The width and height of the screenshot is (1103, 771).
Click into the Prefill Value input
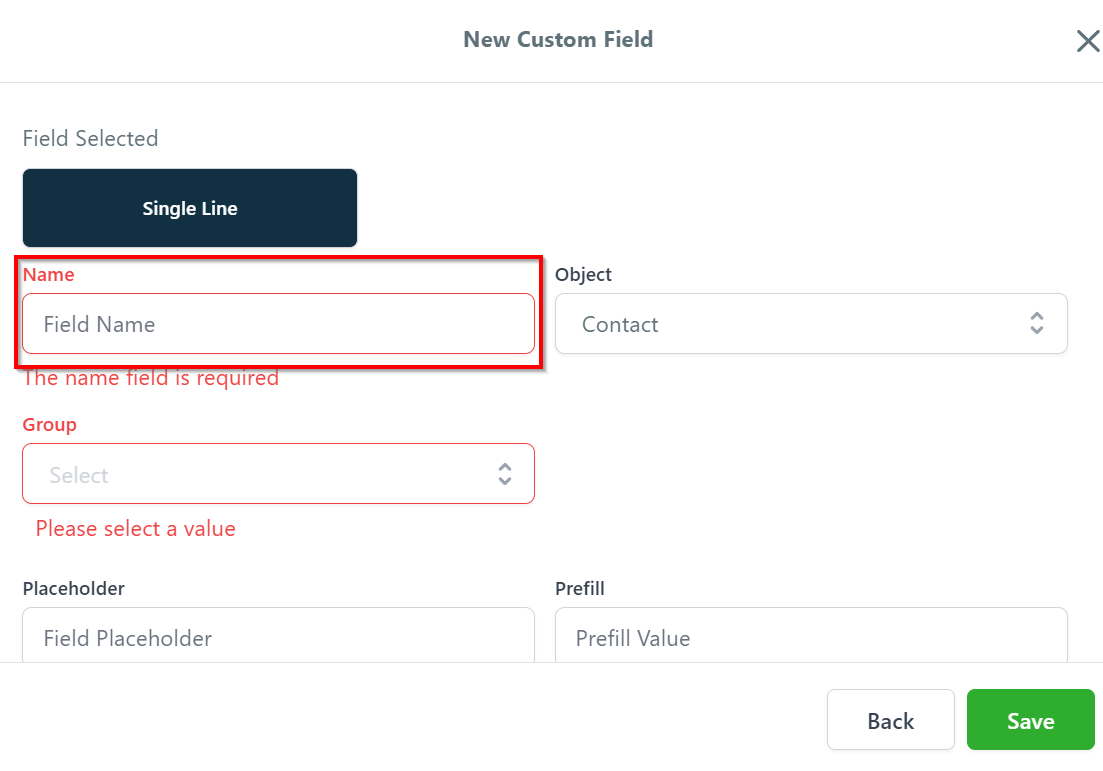point(810,637)
